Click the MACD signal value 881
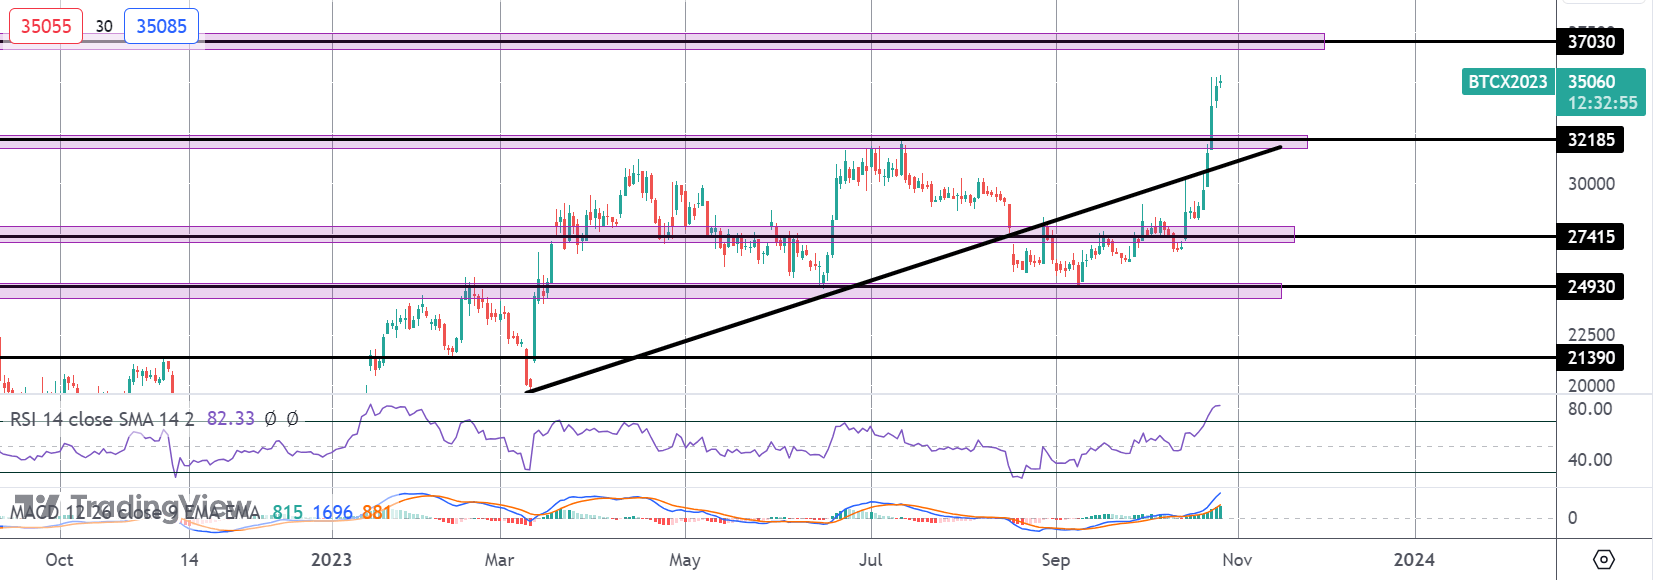The width and height of the screenshot is (1653, 580). coord(377,512)
